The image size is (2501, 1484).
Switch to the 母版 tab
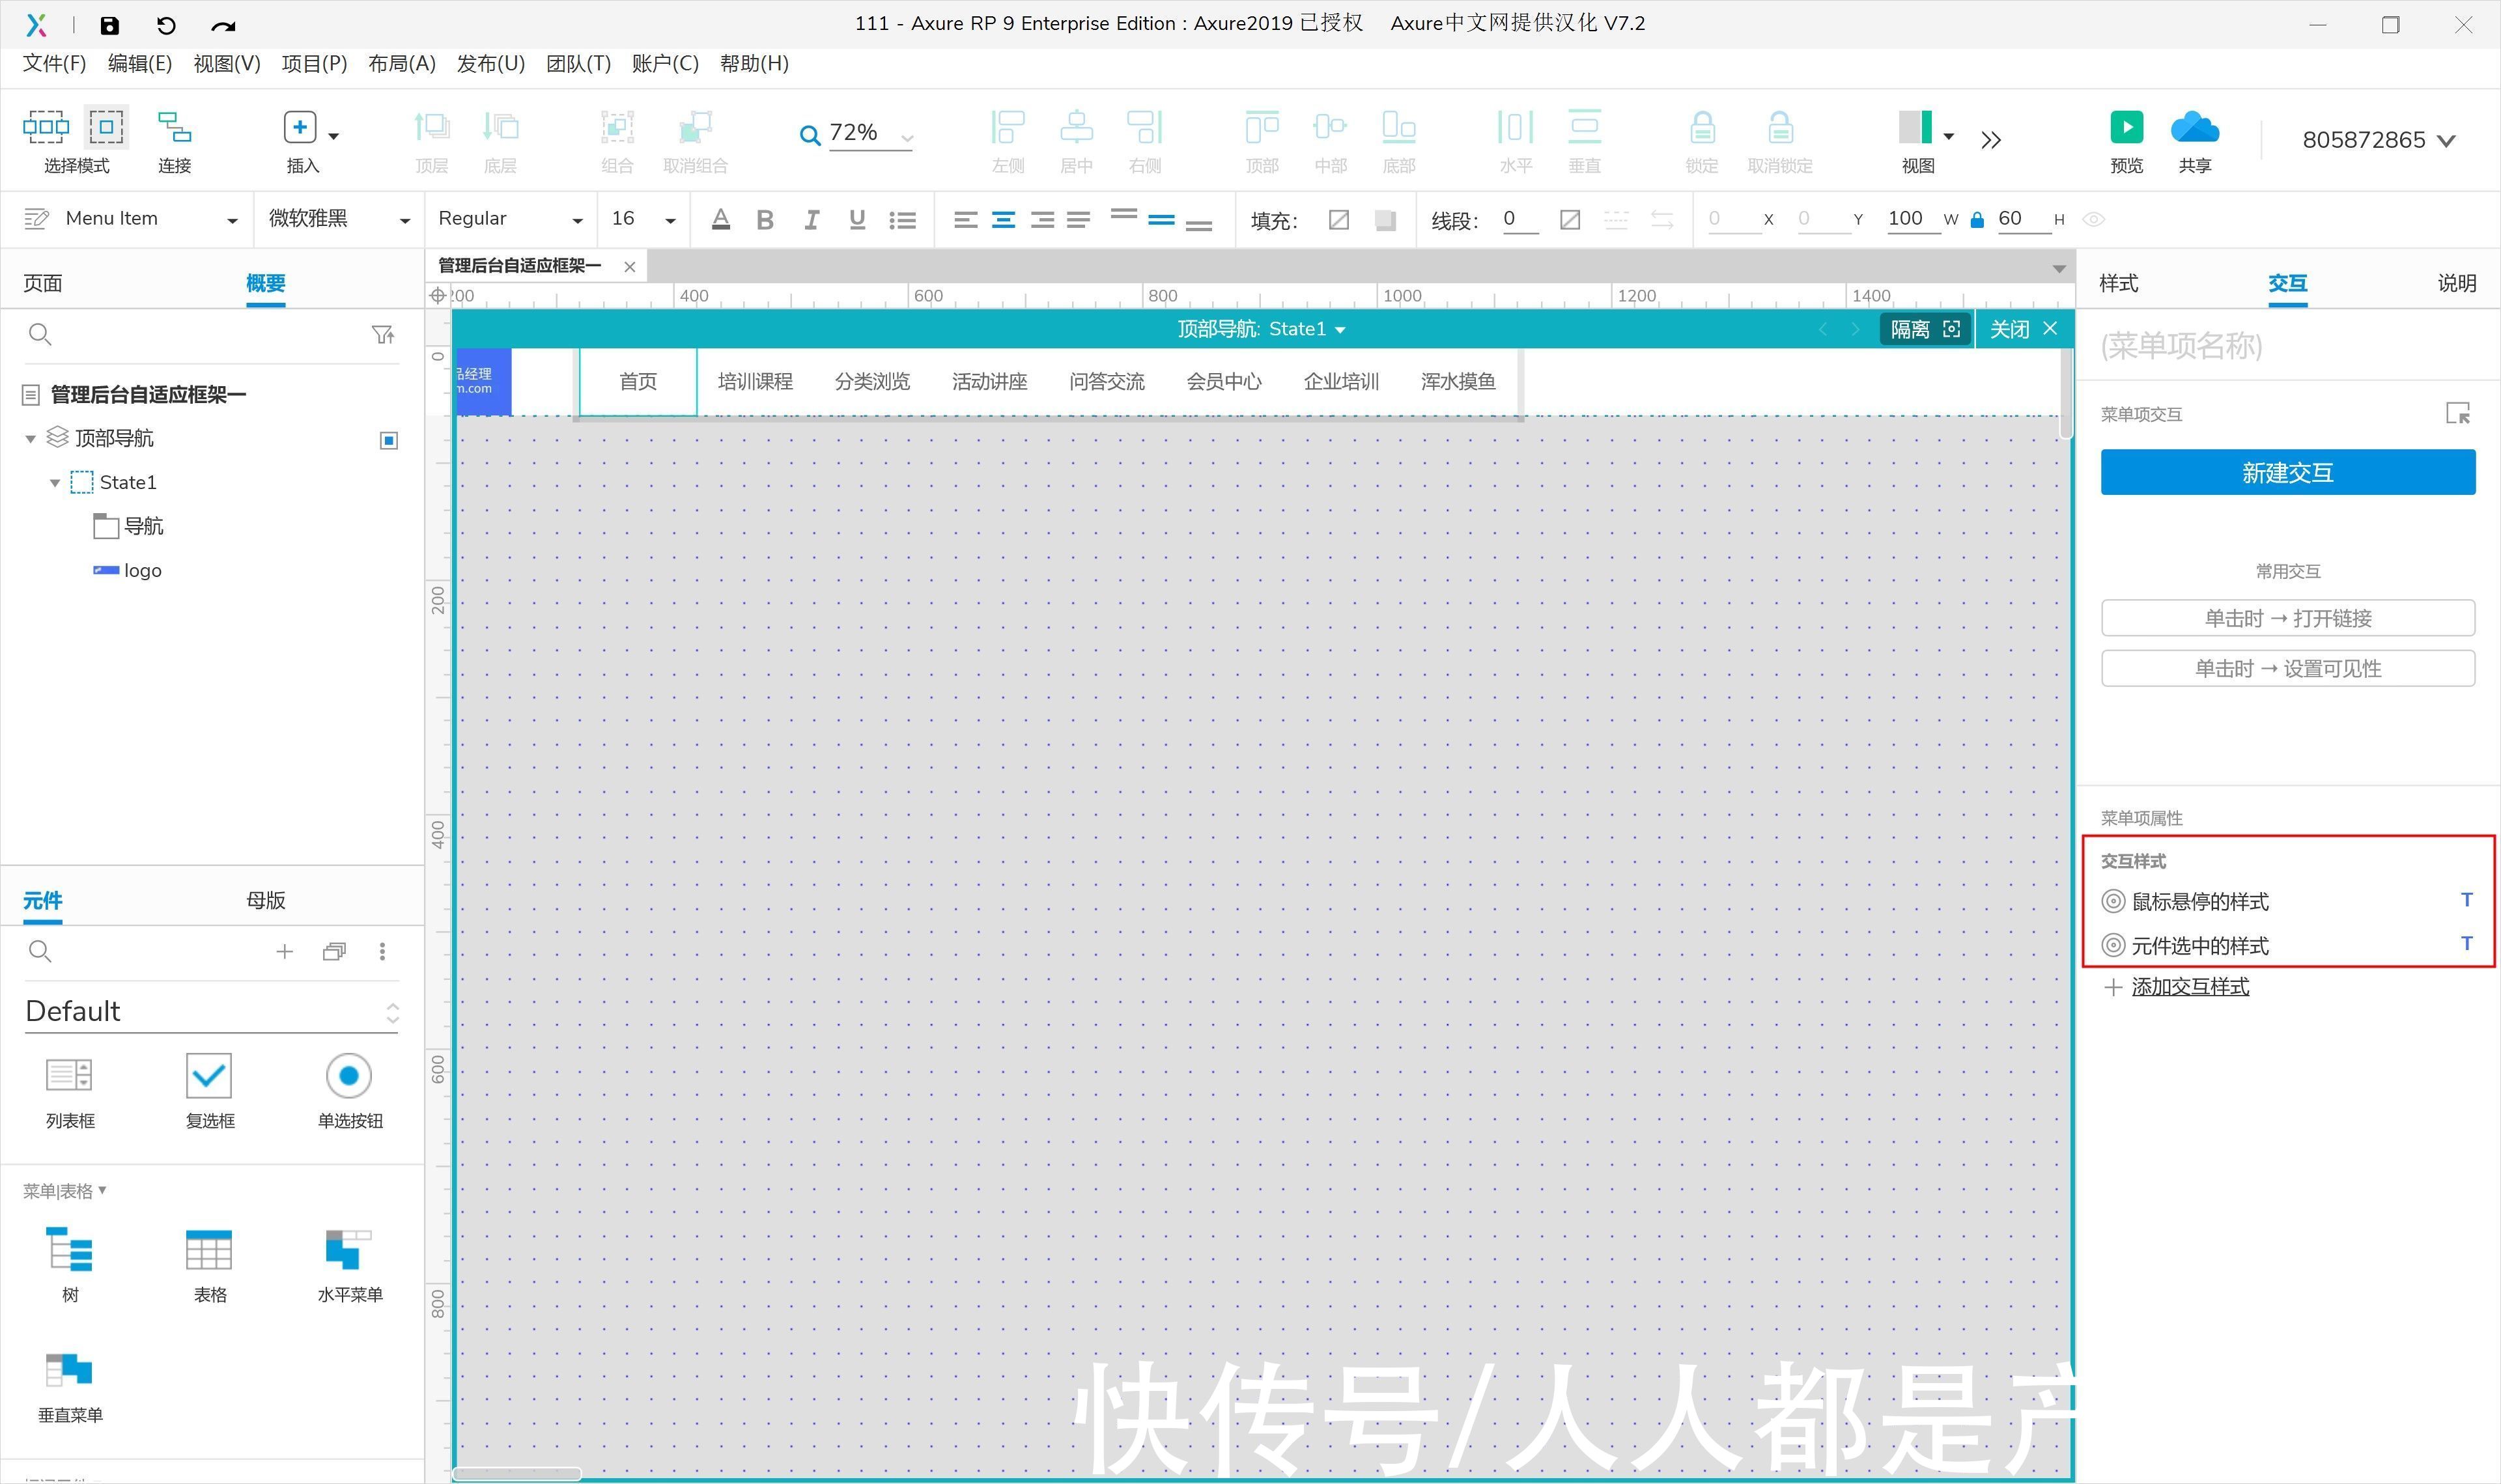[x=266, y=900]
